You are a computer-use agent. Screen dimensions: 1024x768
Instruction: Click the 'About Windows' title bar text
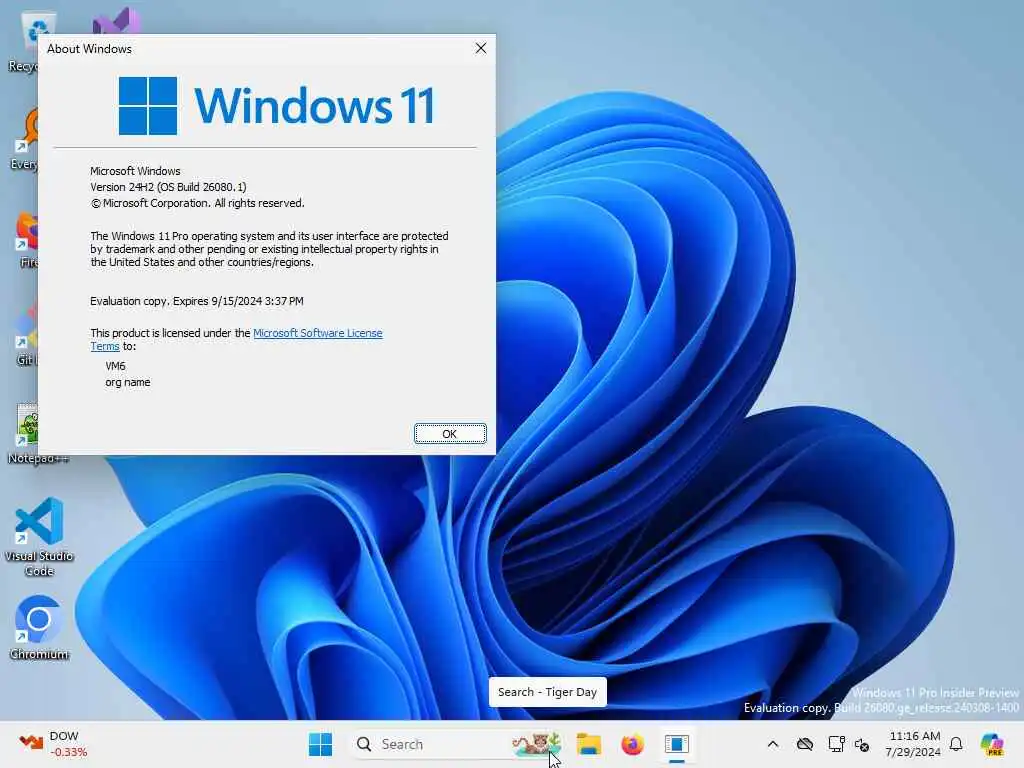tap(89, 49)
